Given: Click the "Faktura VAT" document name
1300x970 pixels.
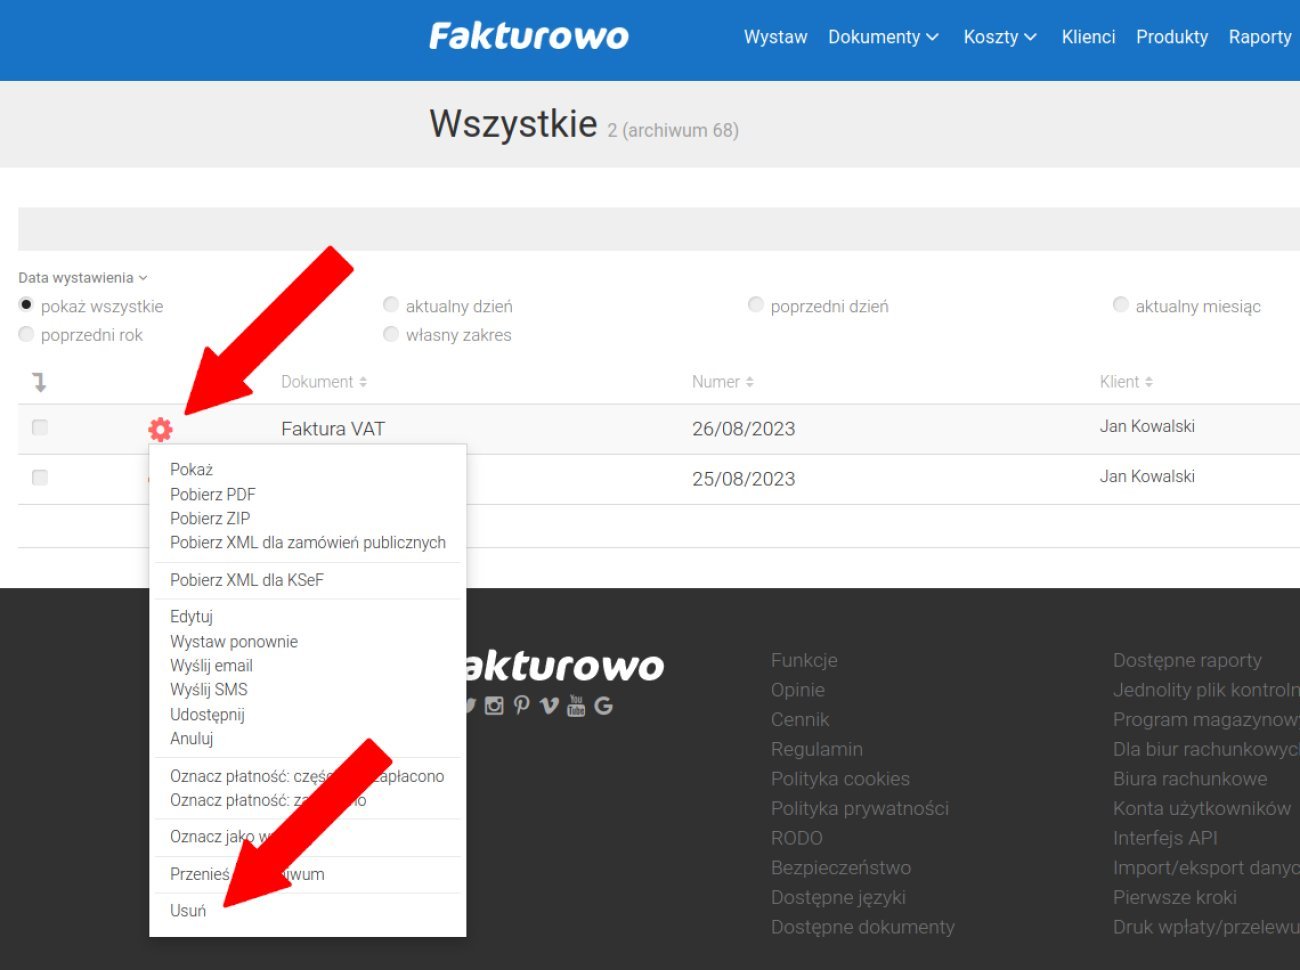Looking at the screenshot, I should tap(333, 429).
